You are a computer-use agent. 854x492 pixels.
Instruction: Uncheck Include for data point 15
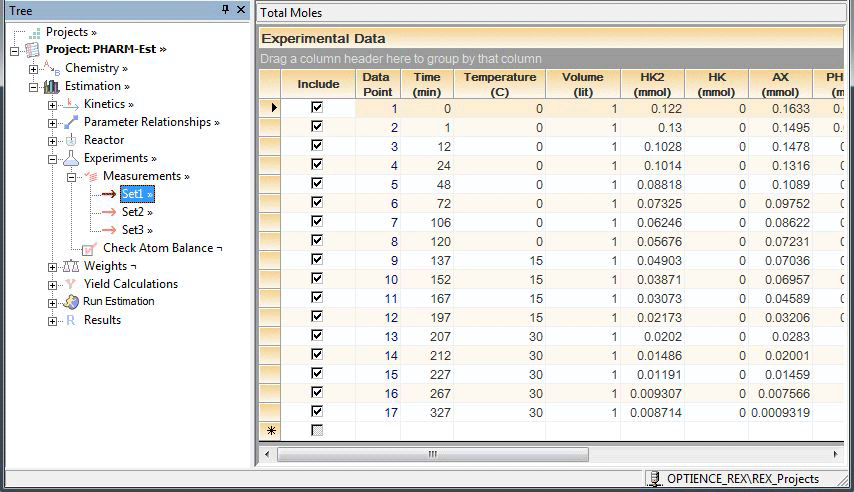317,373
